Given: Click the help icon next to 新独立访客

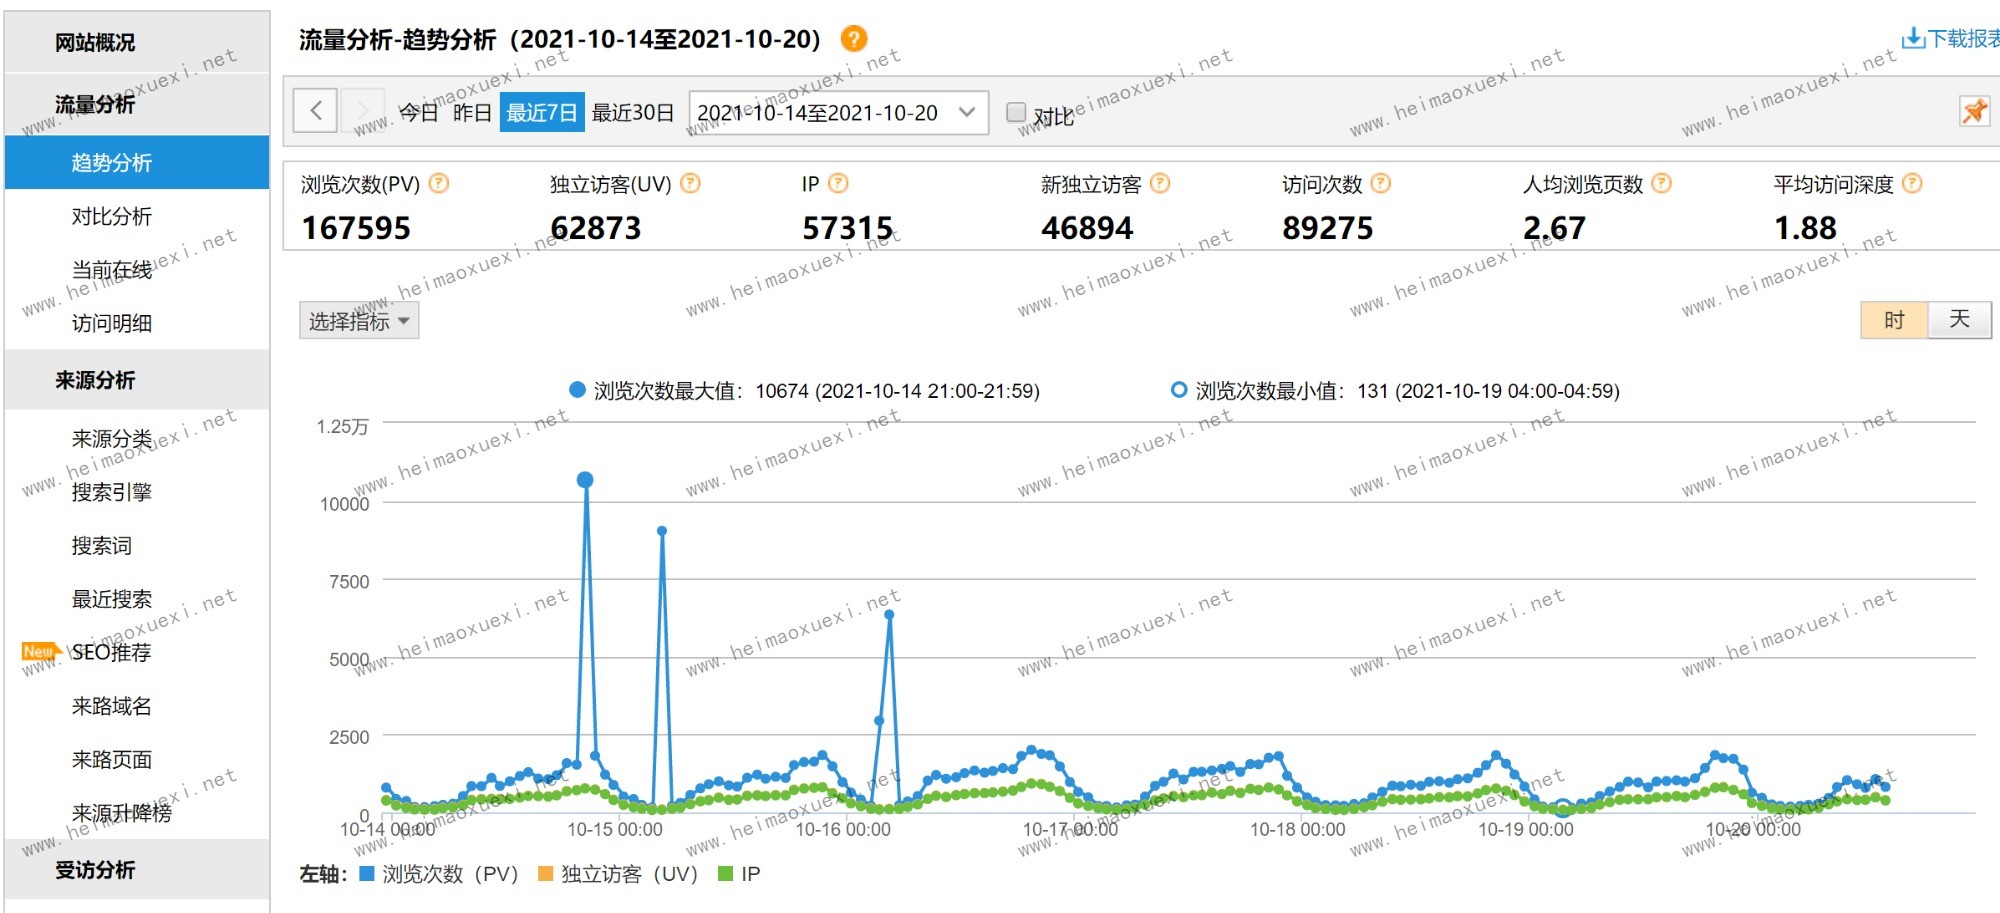Looking at the screenshot, I should (x=1160, y=184).
